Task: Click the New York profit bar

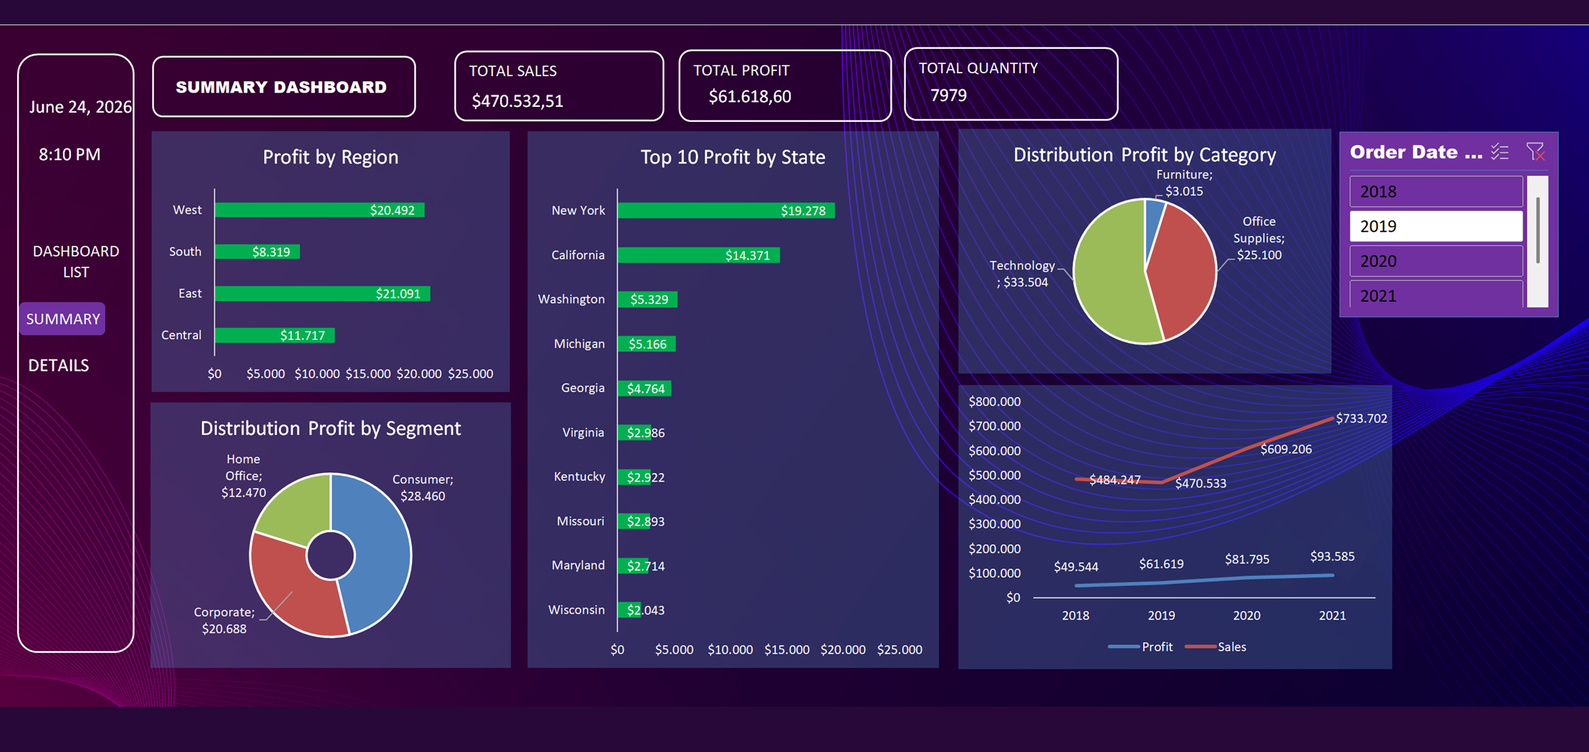Action: point(726,210)
